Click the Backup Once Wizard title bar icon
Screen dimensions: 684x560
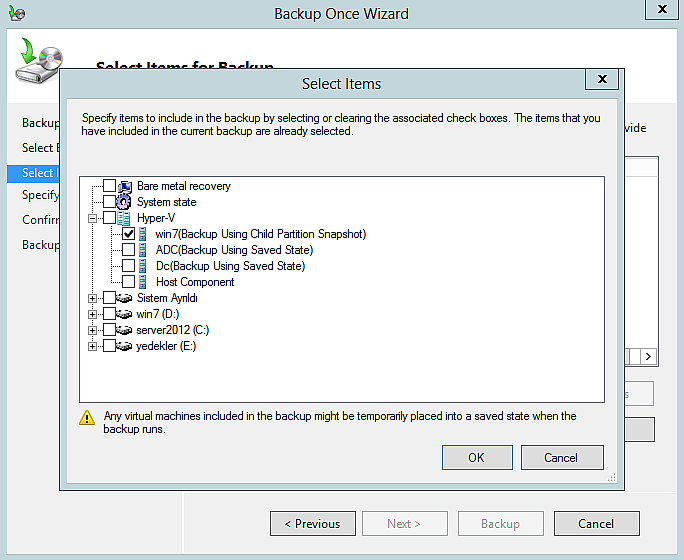pyautogui.click(x=17, y=13)
